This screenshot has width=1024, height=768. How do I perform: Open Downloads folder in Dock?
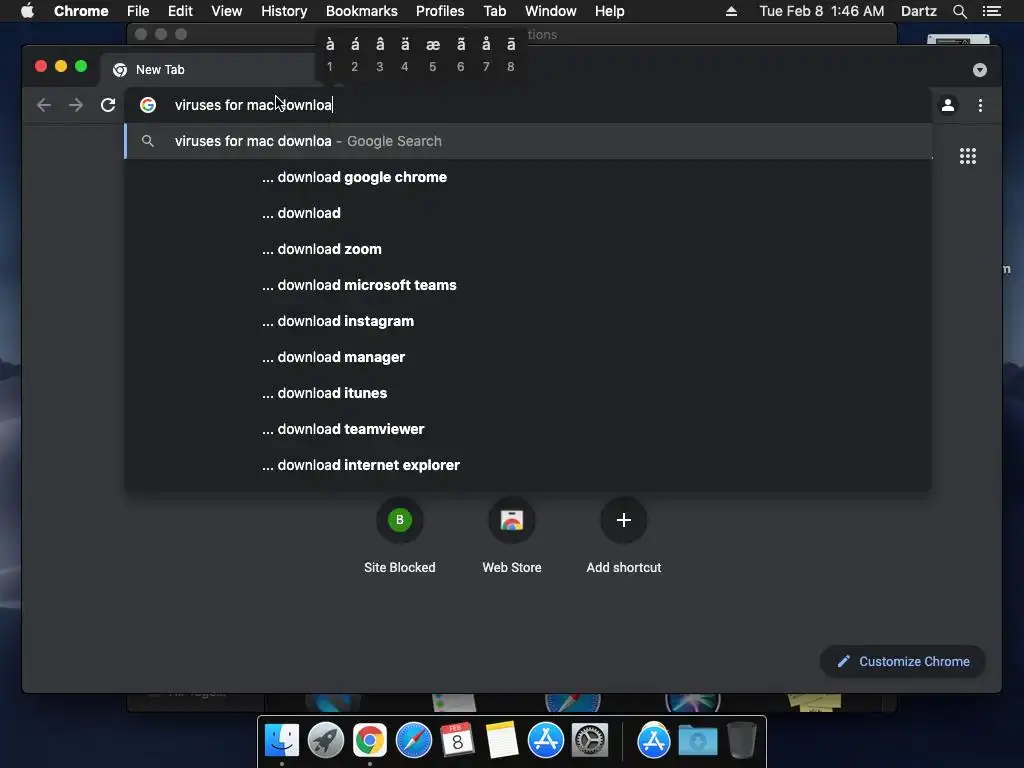(697, 741)
